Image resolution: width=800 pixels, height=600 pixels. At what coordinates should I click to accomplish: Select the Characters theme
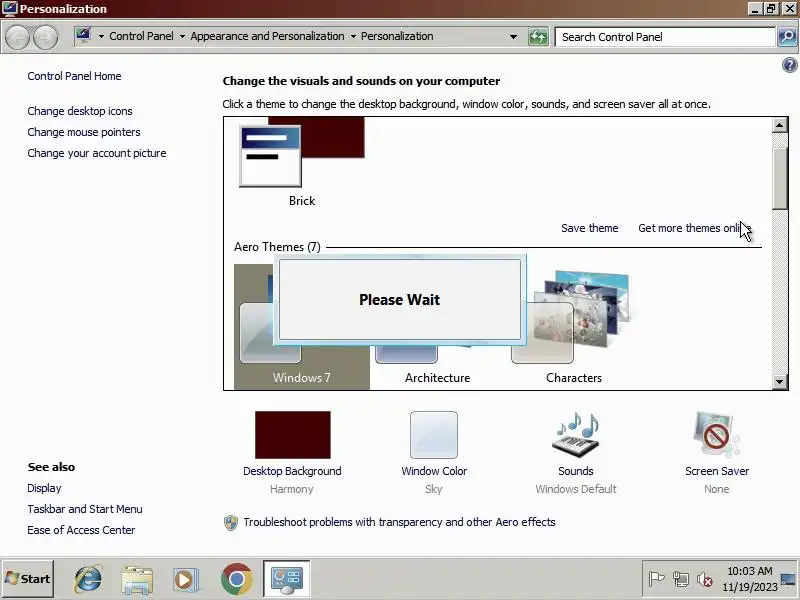574,327
